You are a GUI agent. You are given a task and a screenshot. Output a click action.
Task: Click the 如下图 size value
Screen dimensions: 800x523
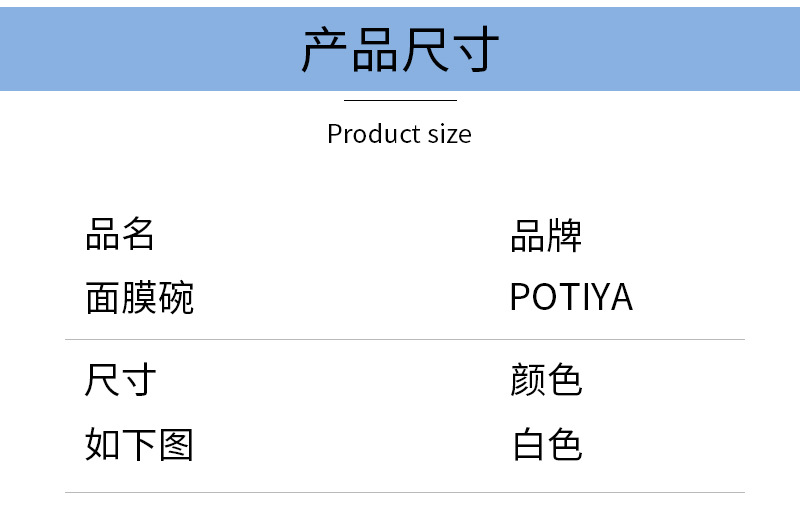click(139, 445)
